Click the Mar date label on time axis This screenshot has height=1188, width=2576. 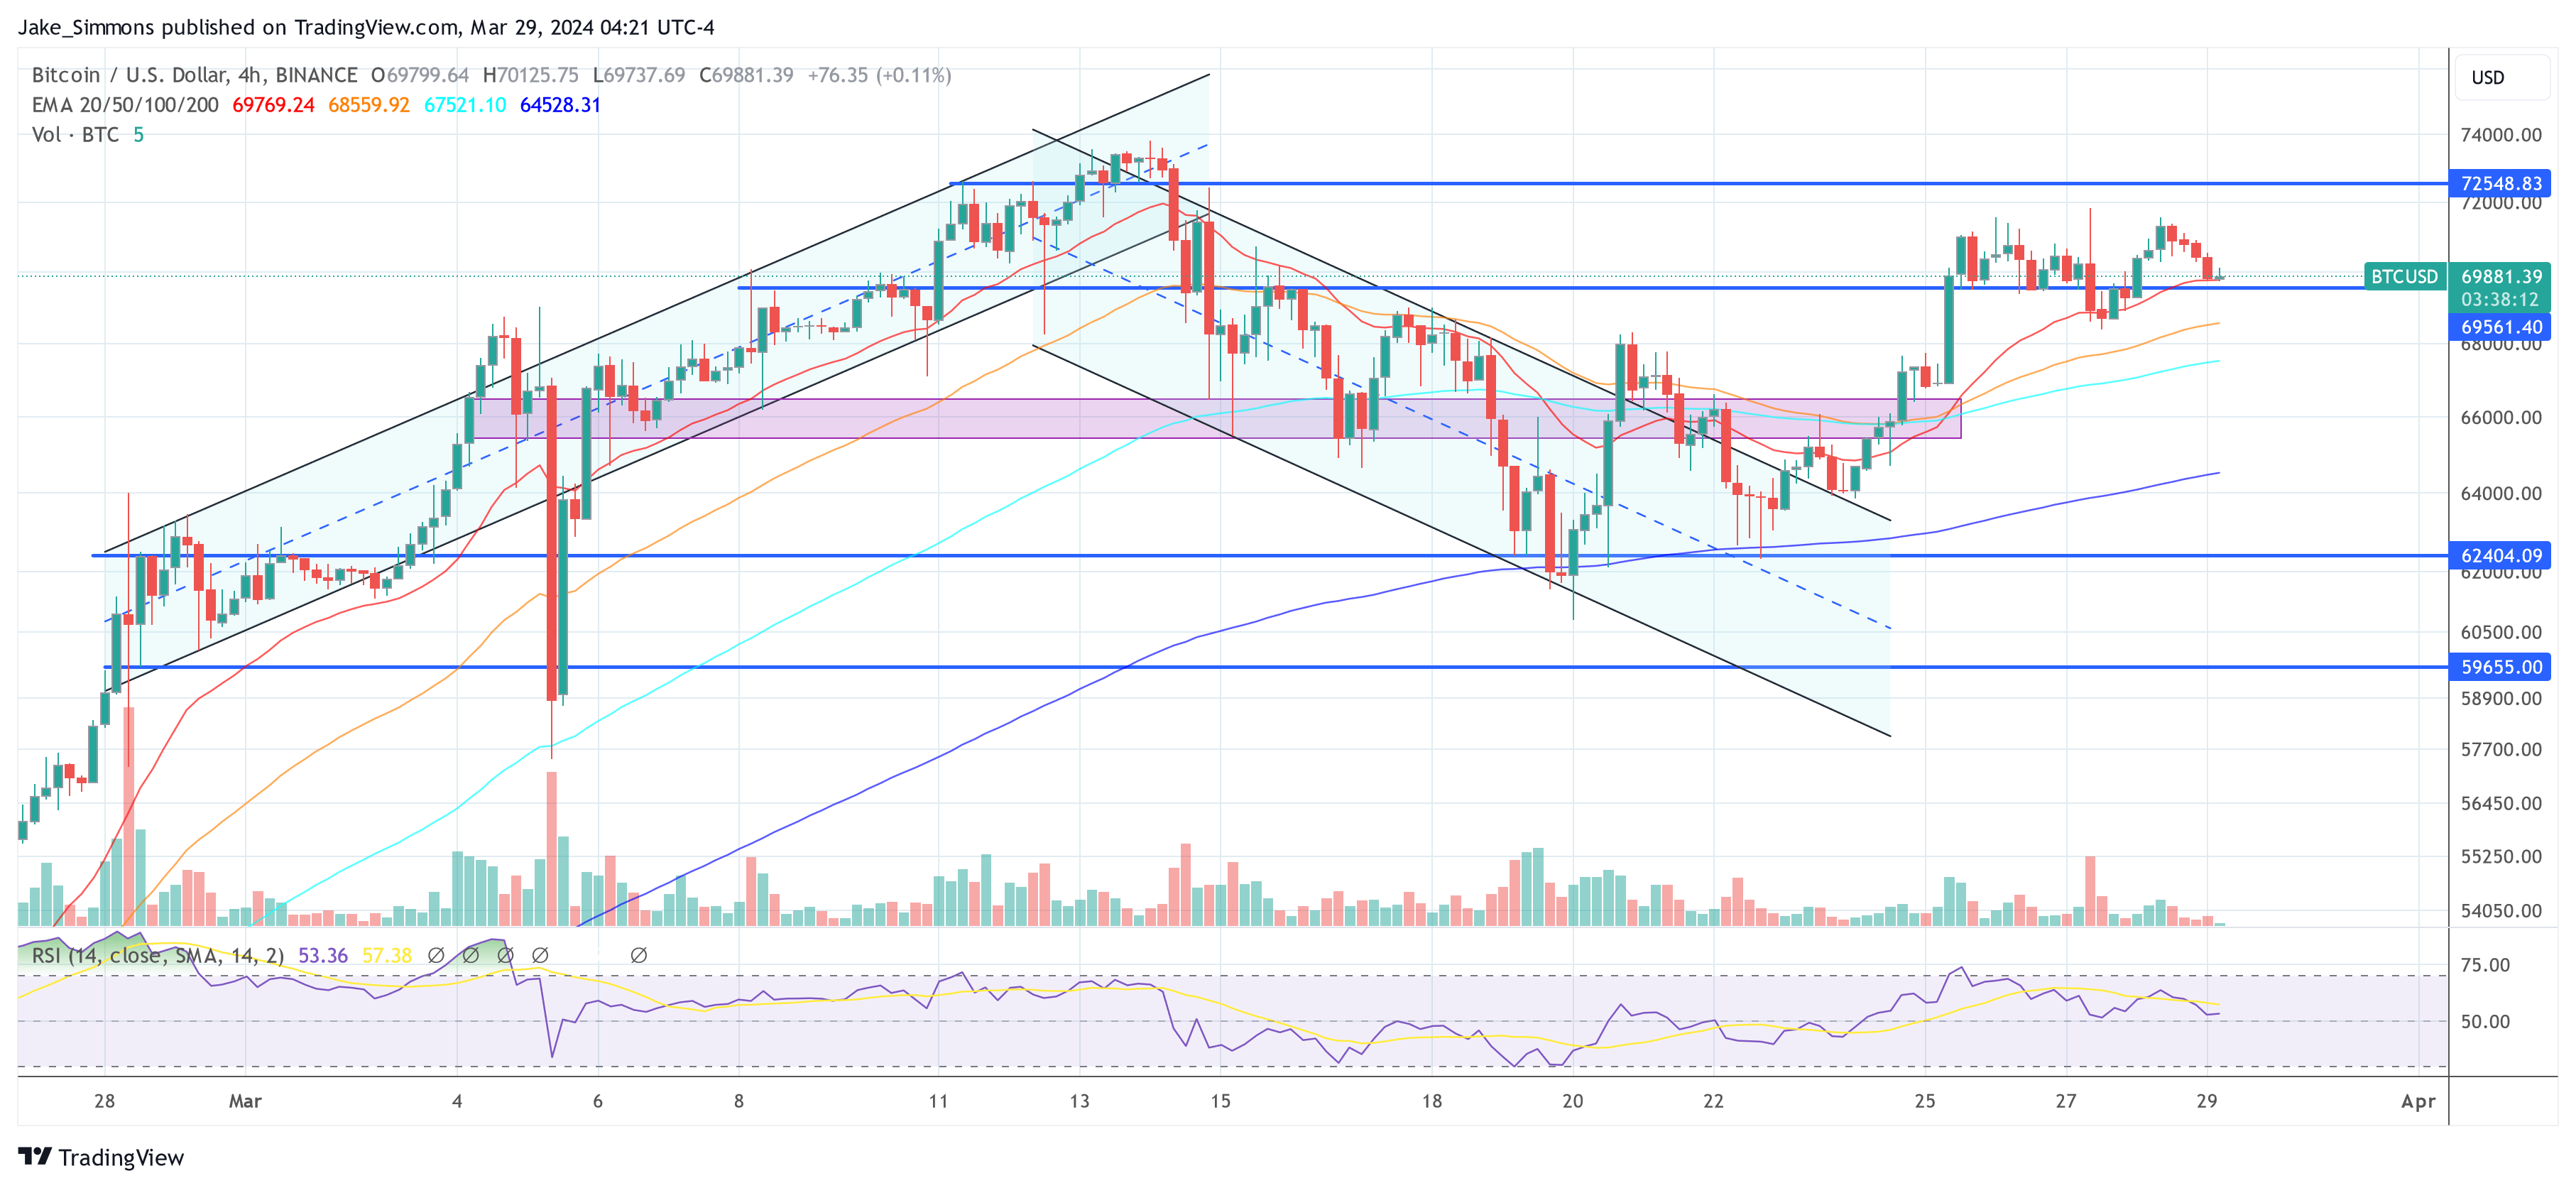(x=245, y=1101)
